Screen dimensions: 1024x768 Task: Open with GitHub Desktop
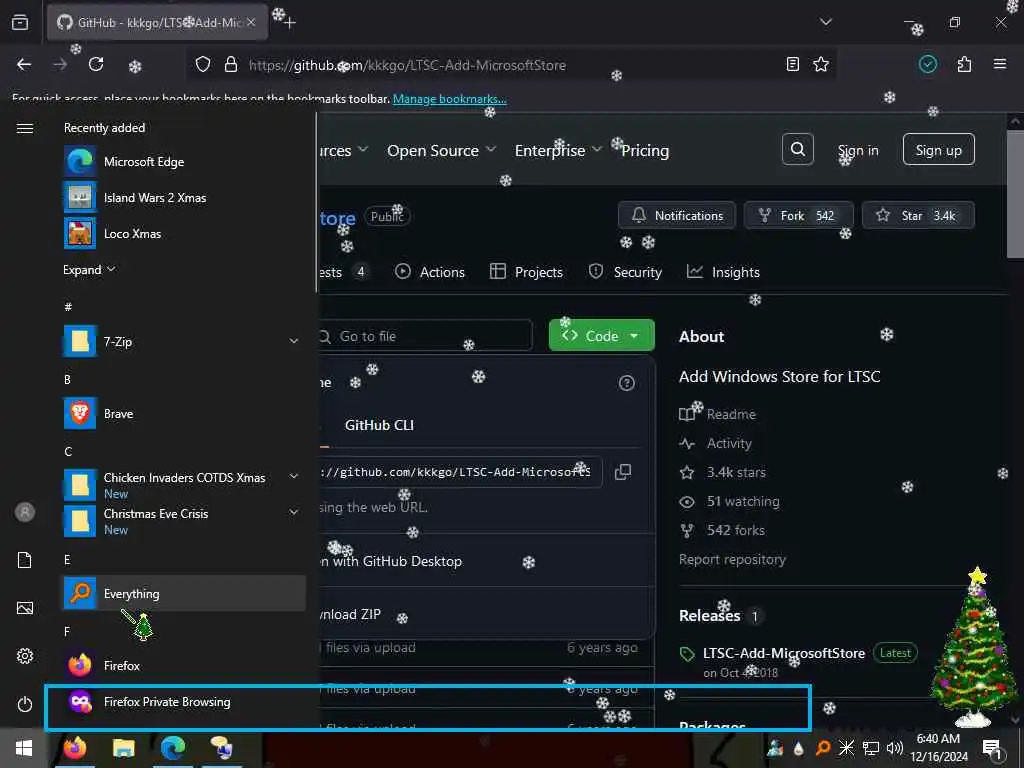(391, 561)
